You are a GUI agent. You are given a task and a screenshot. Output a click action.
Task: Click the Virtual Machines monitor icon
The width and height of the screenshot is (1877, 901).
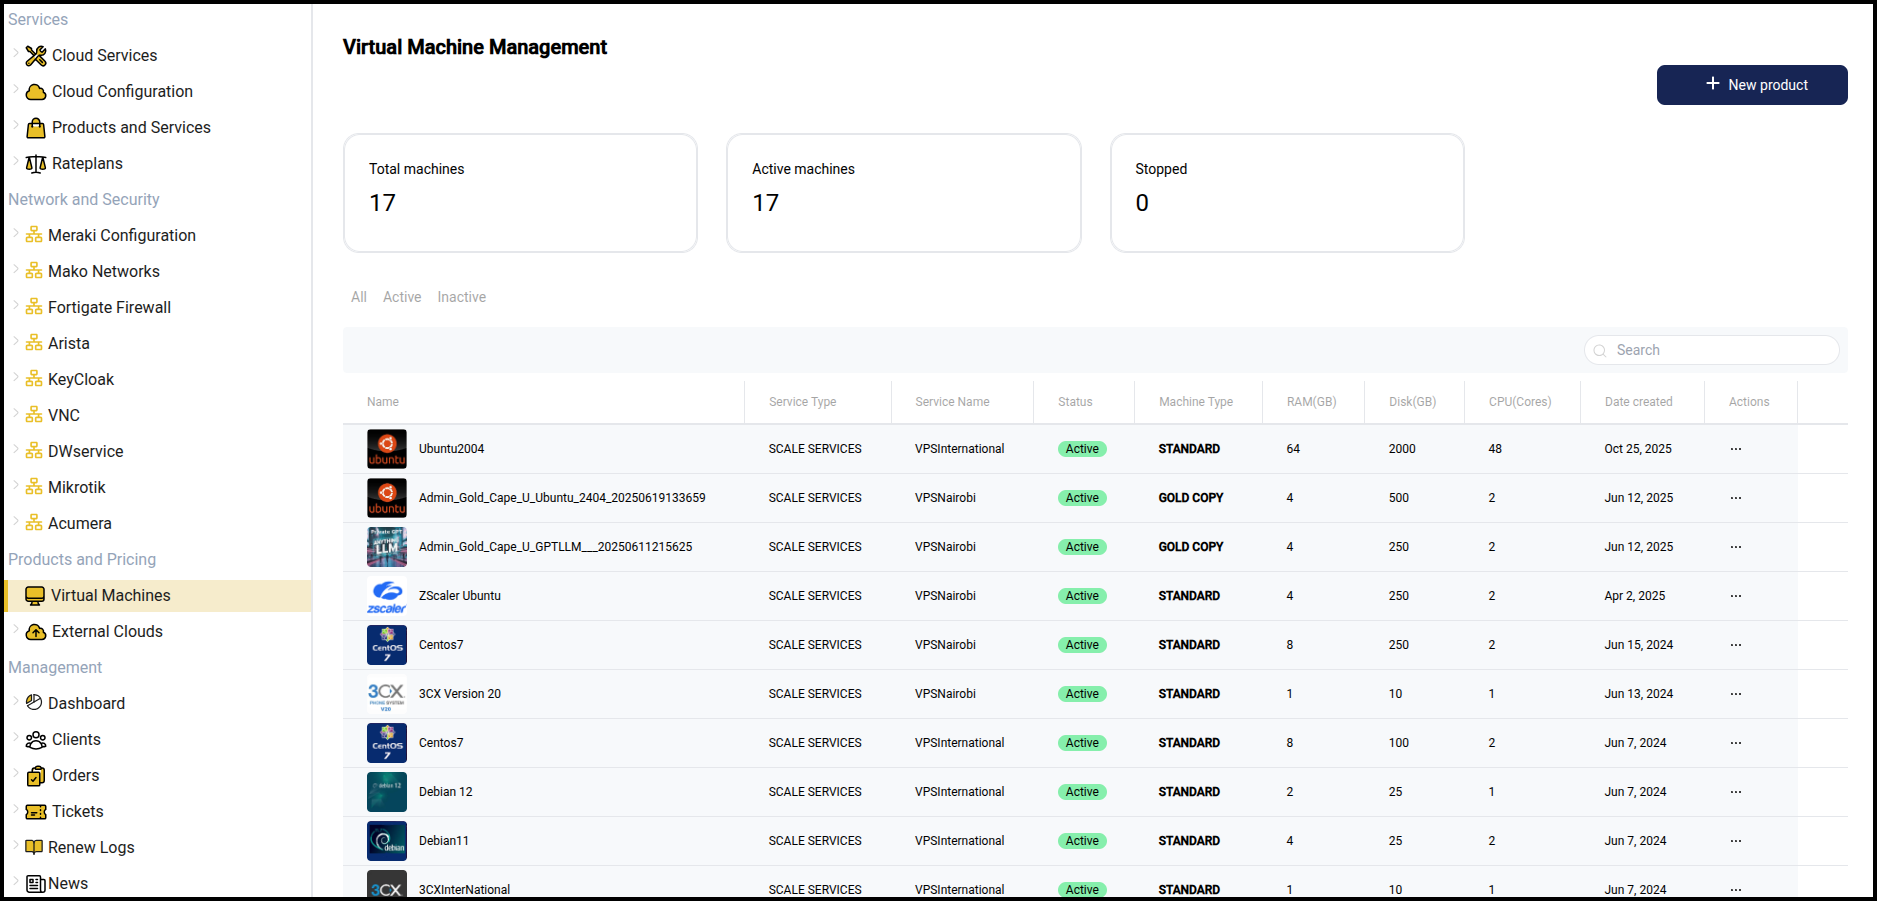35,596
